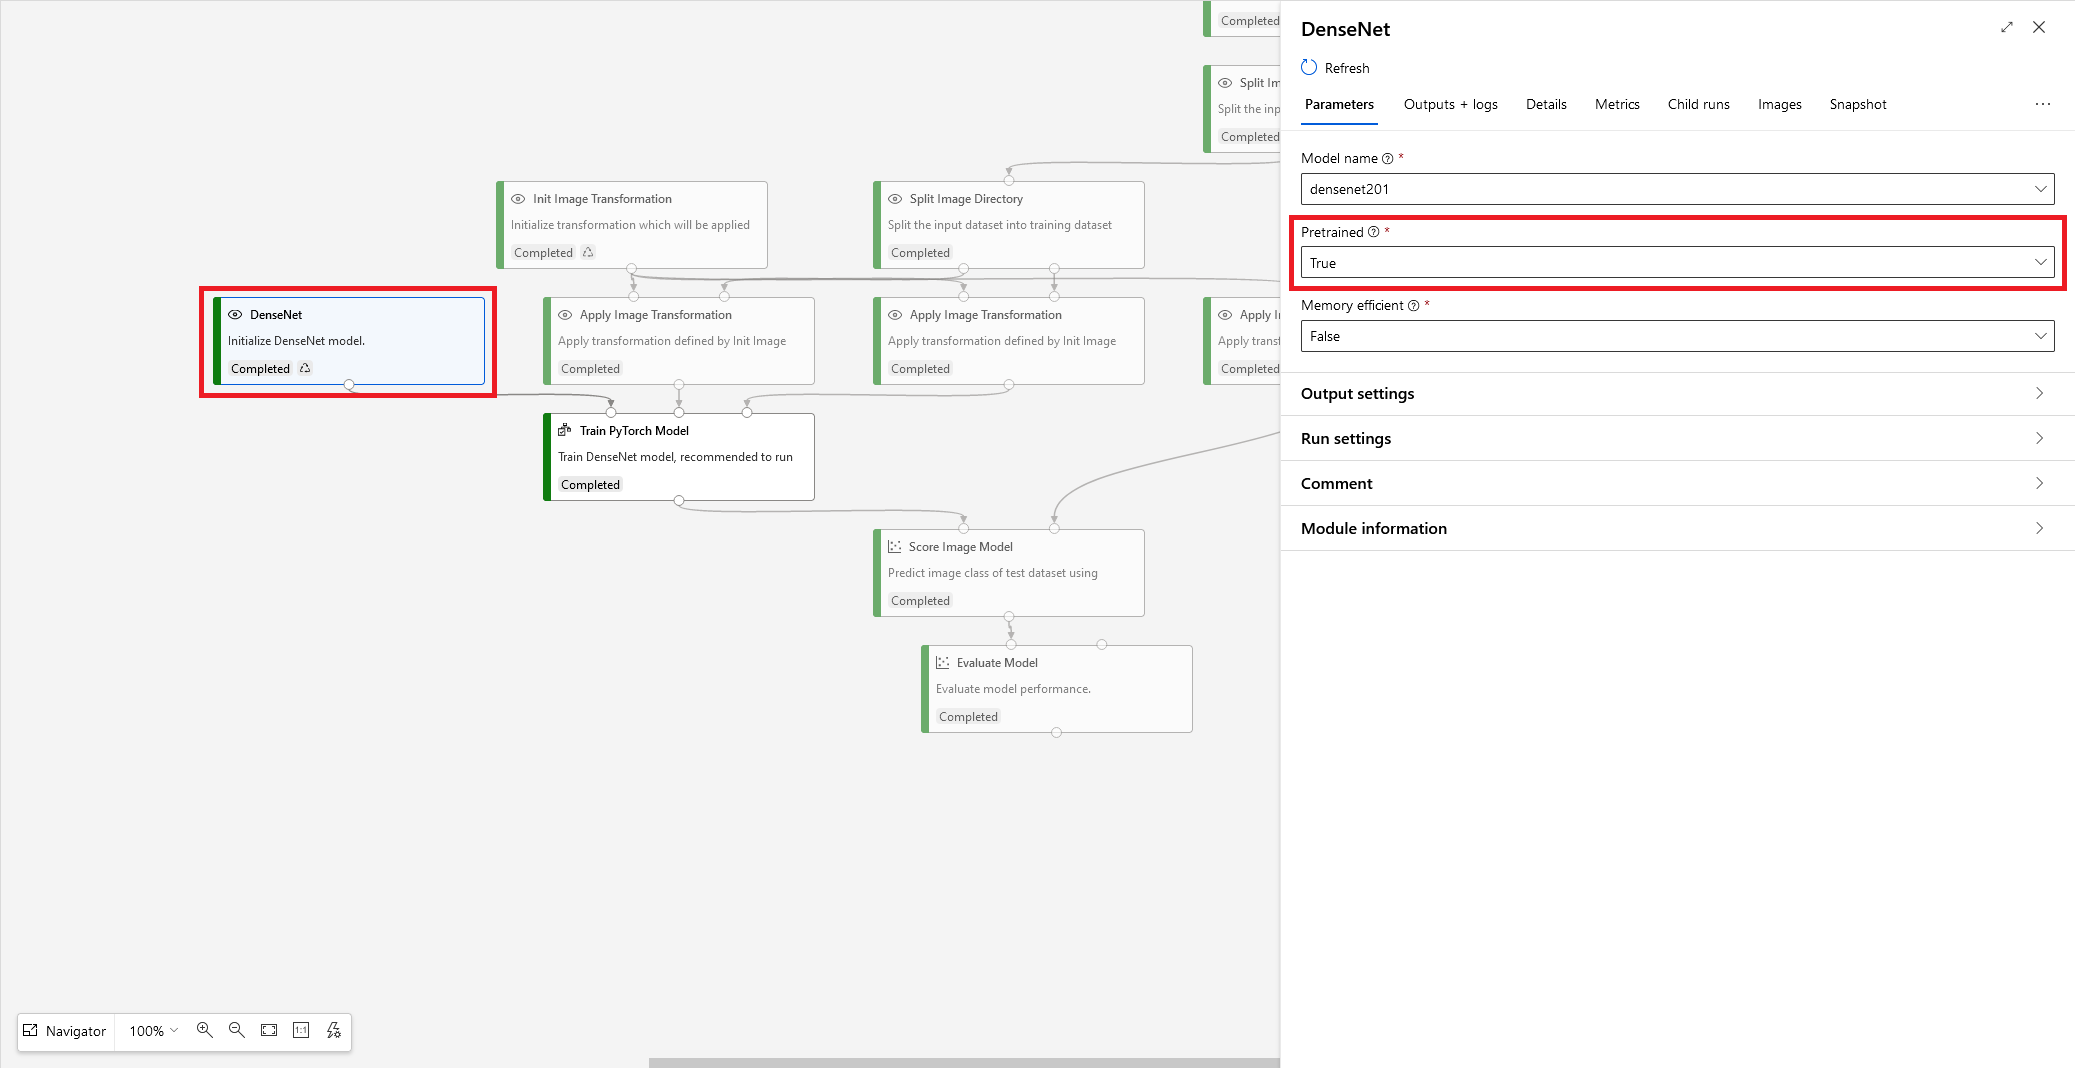Click the 1:1 zoom reset icon
Image resolution: width=2075 pixels, height=1068 pixels.
300,1030
